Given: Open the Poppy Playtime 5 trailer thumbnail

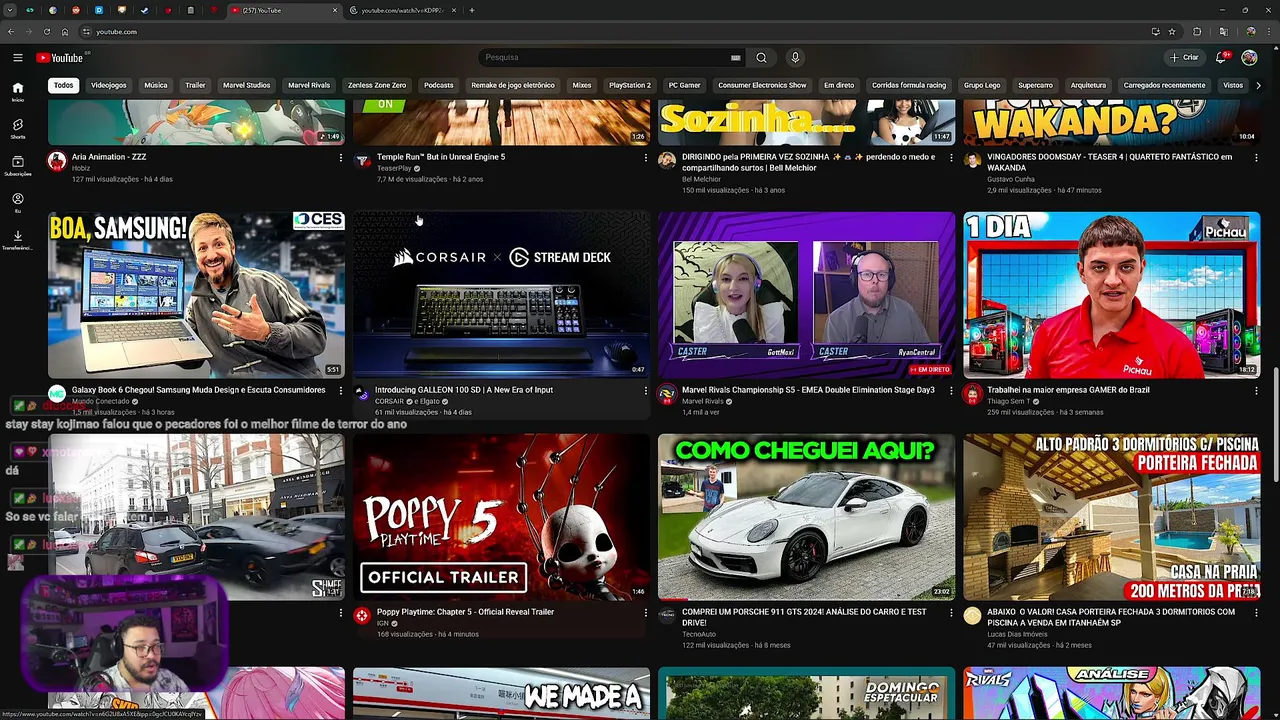Looking at the screenshot, I should tap(501, 516).
